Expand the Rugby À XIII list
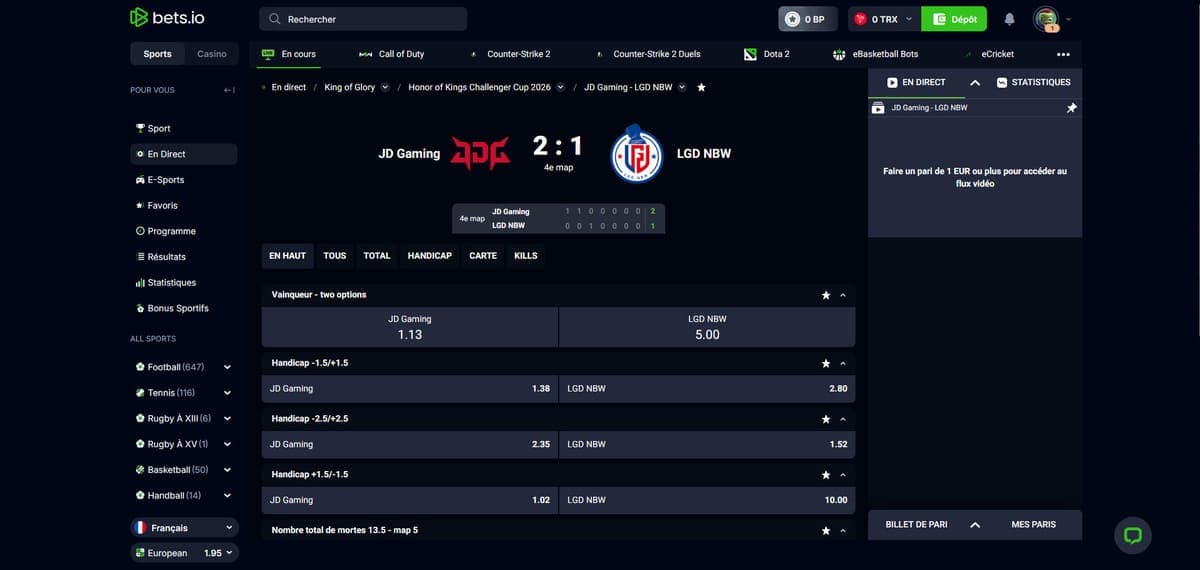 click(227, 418)
